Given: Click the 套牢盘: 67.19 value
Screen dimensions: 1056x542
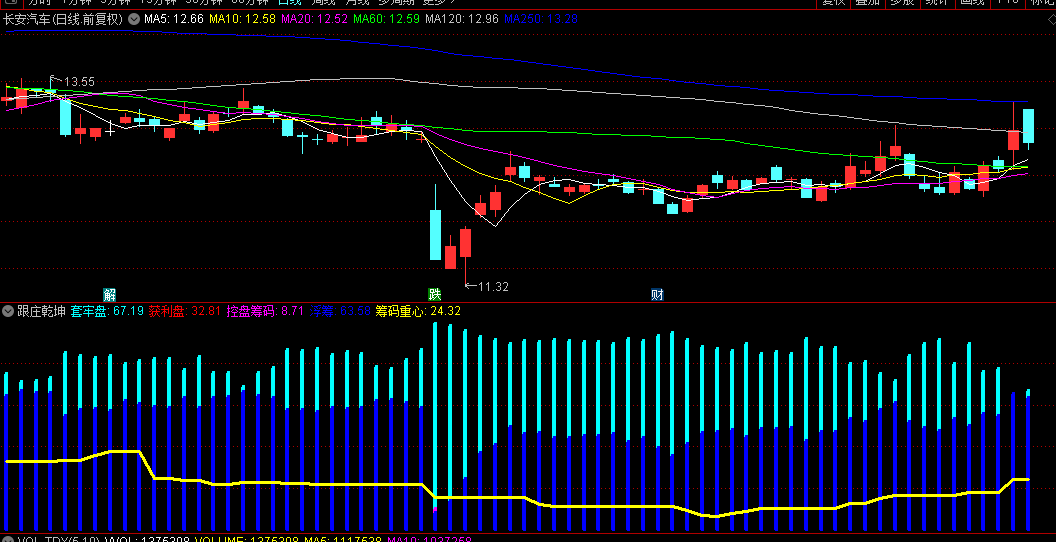Looking at the screenshot, I should point(107,311).
